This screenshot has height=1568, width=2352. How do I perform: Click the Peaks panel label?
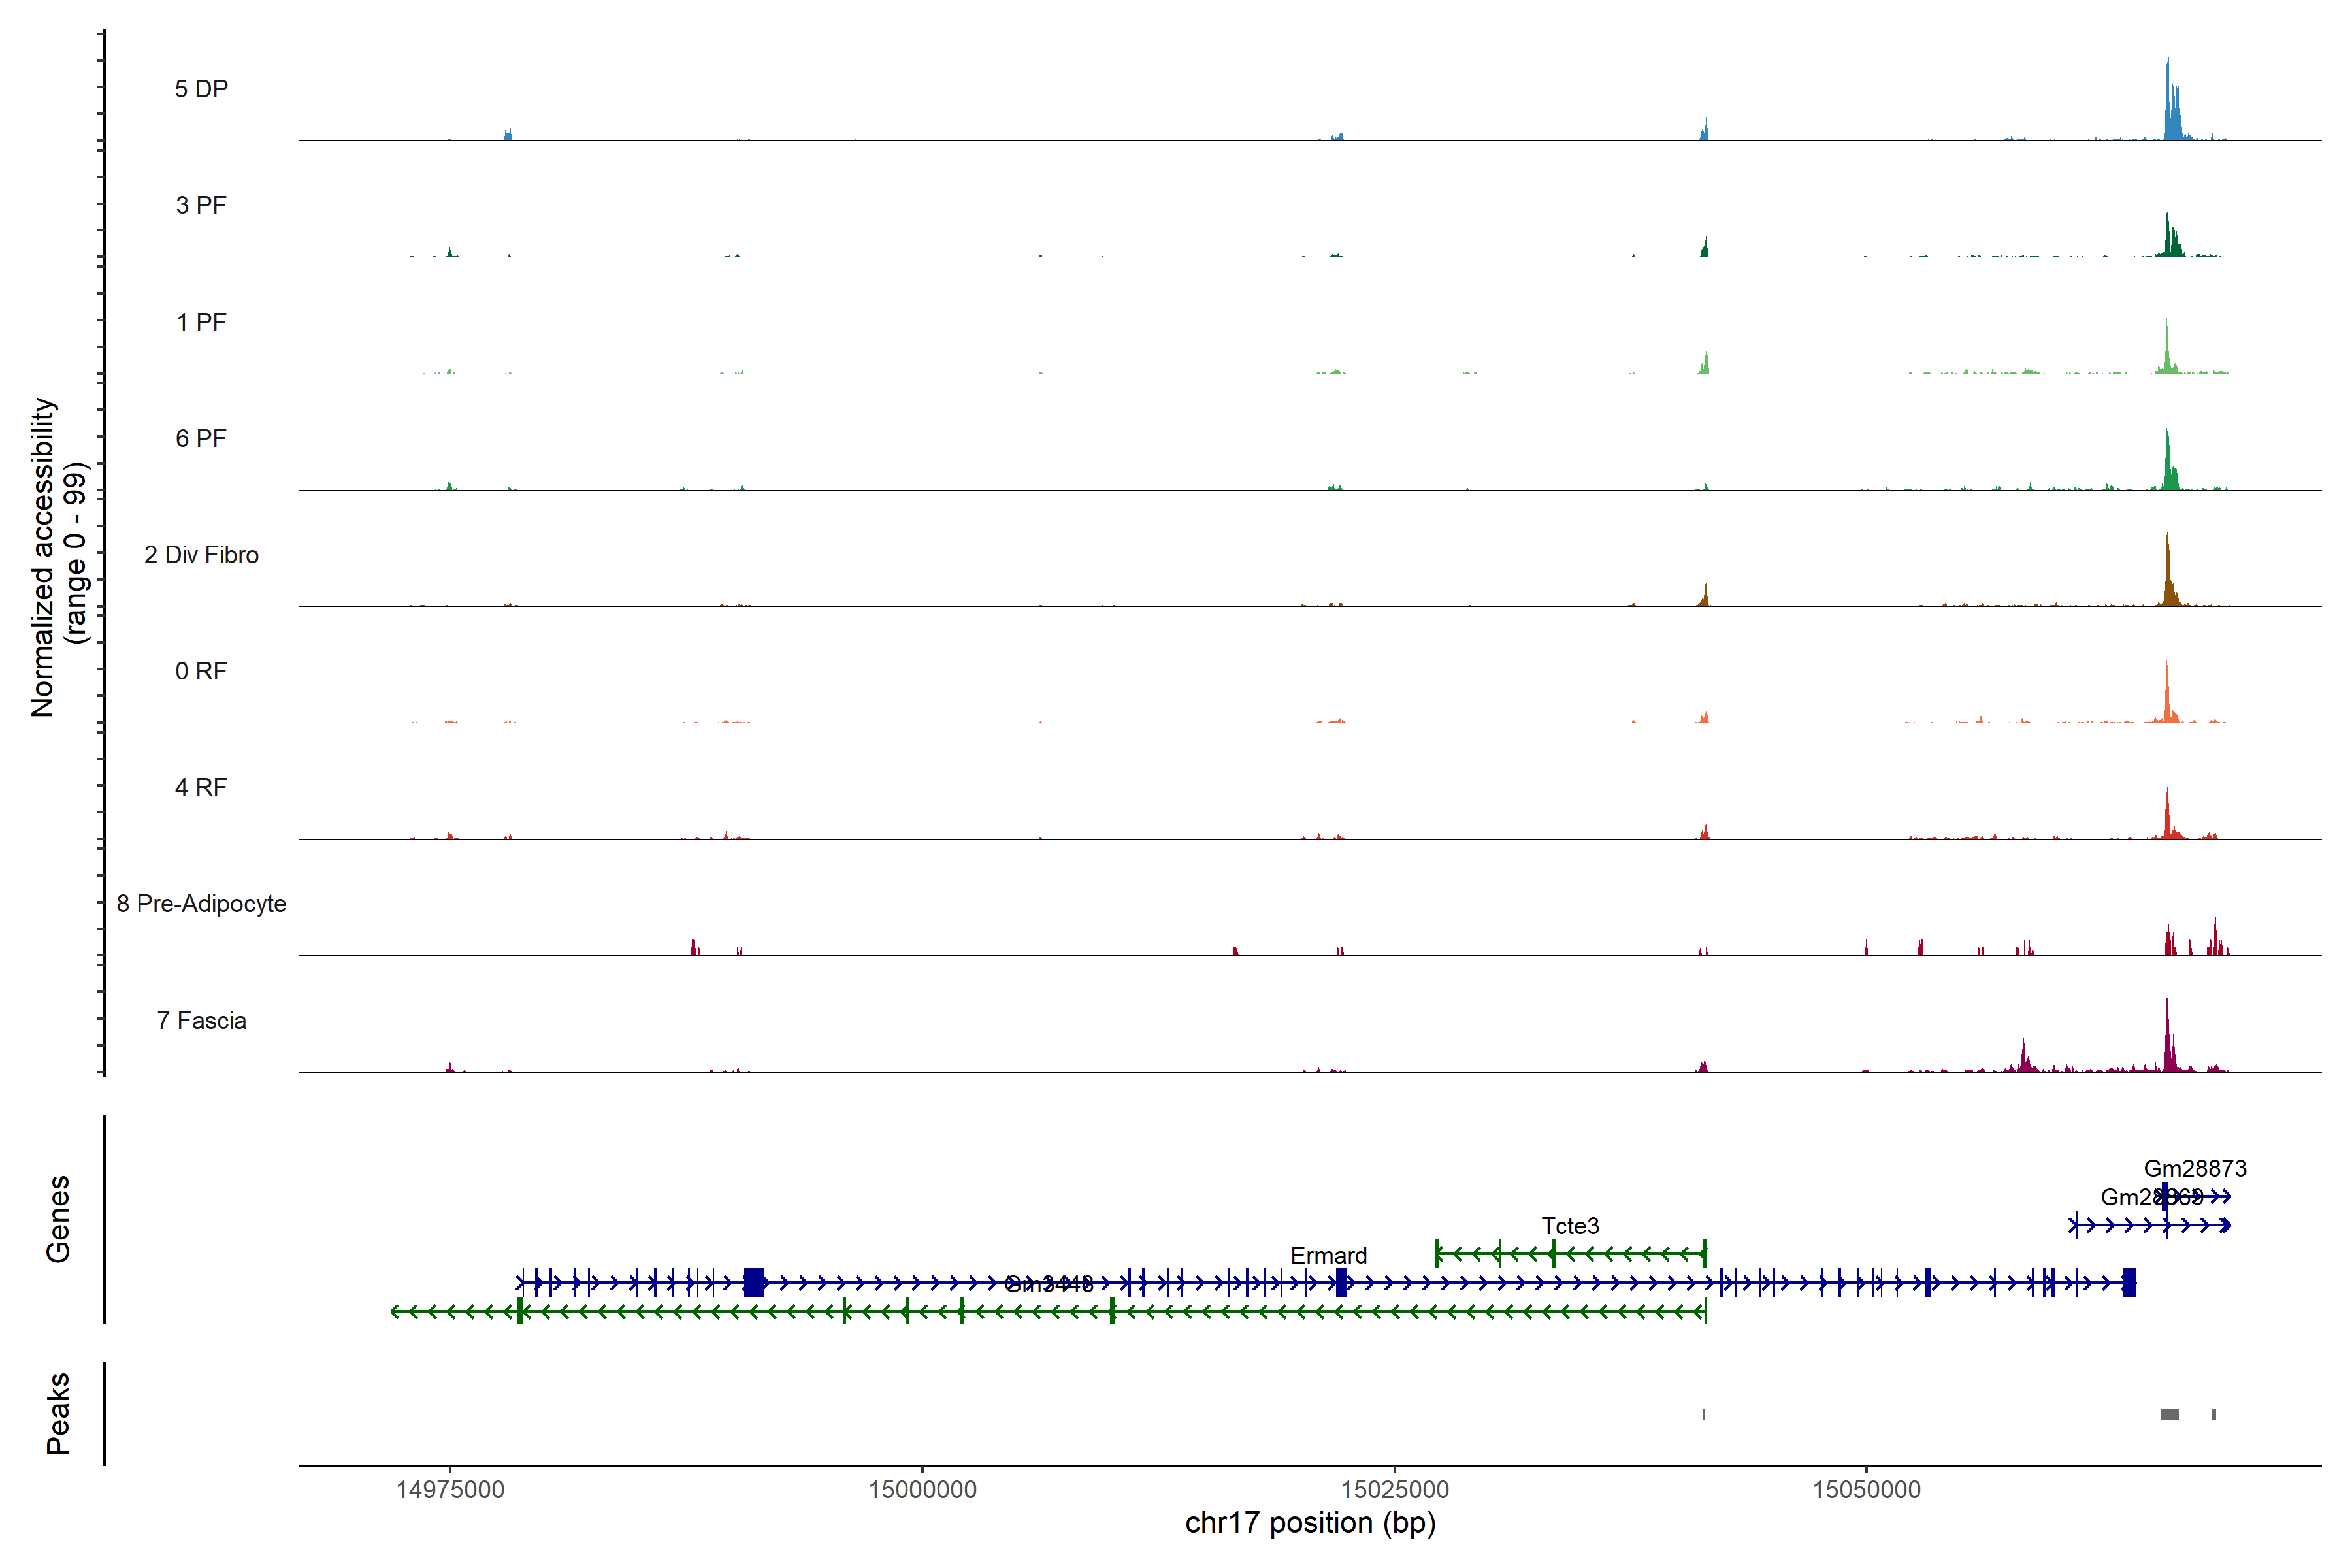point(58,1412)
